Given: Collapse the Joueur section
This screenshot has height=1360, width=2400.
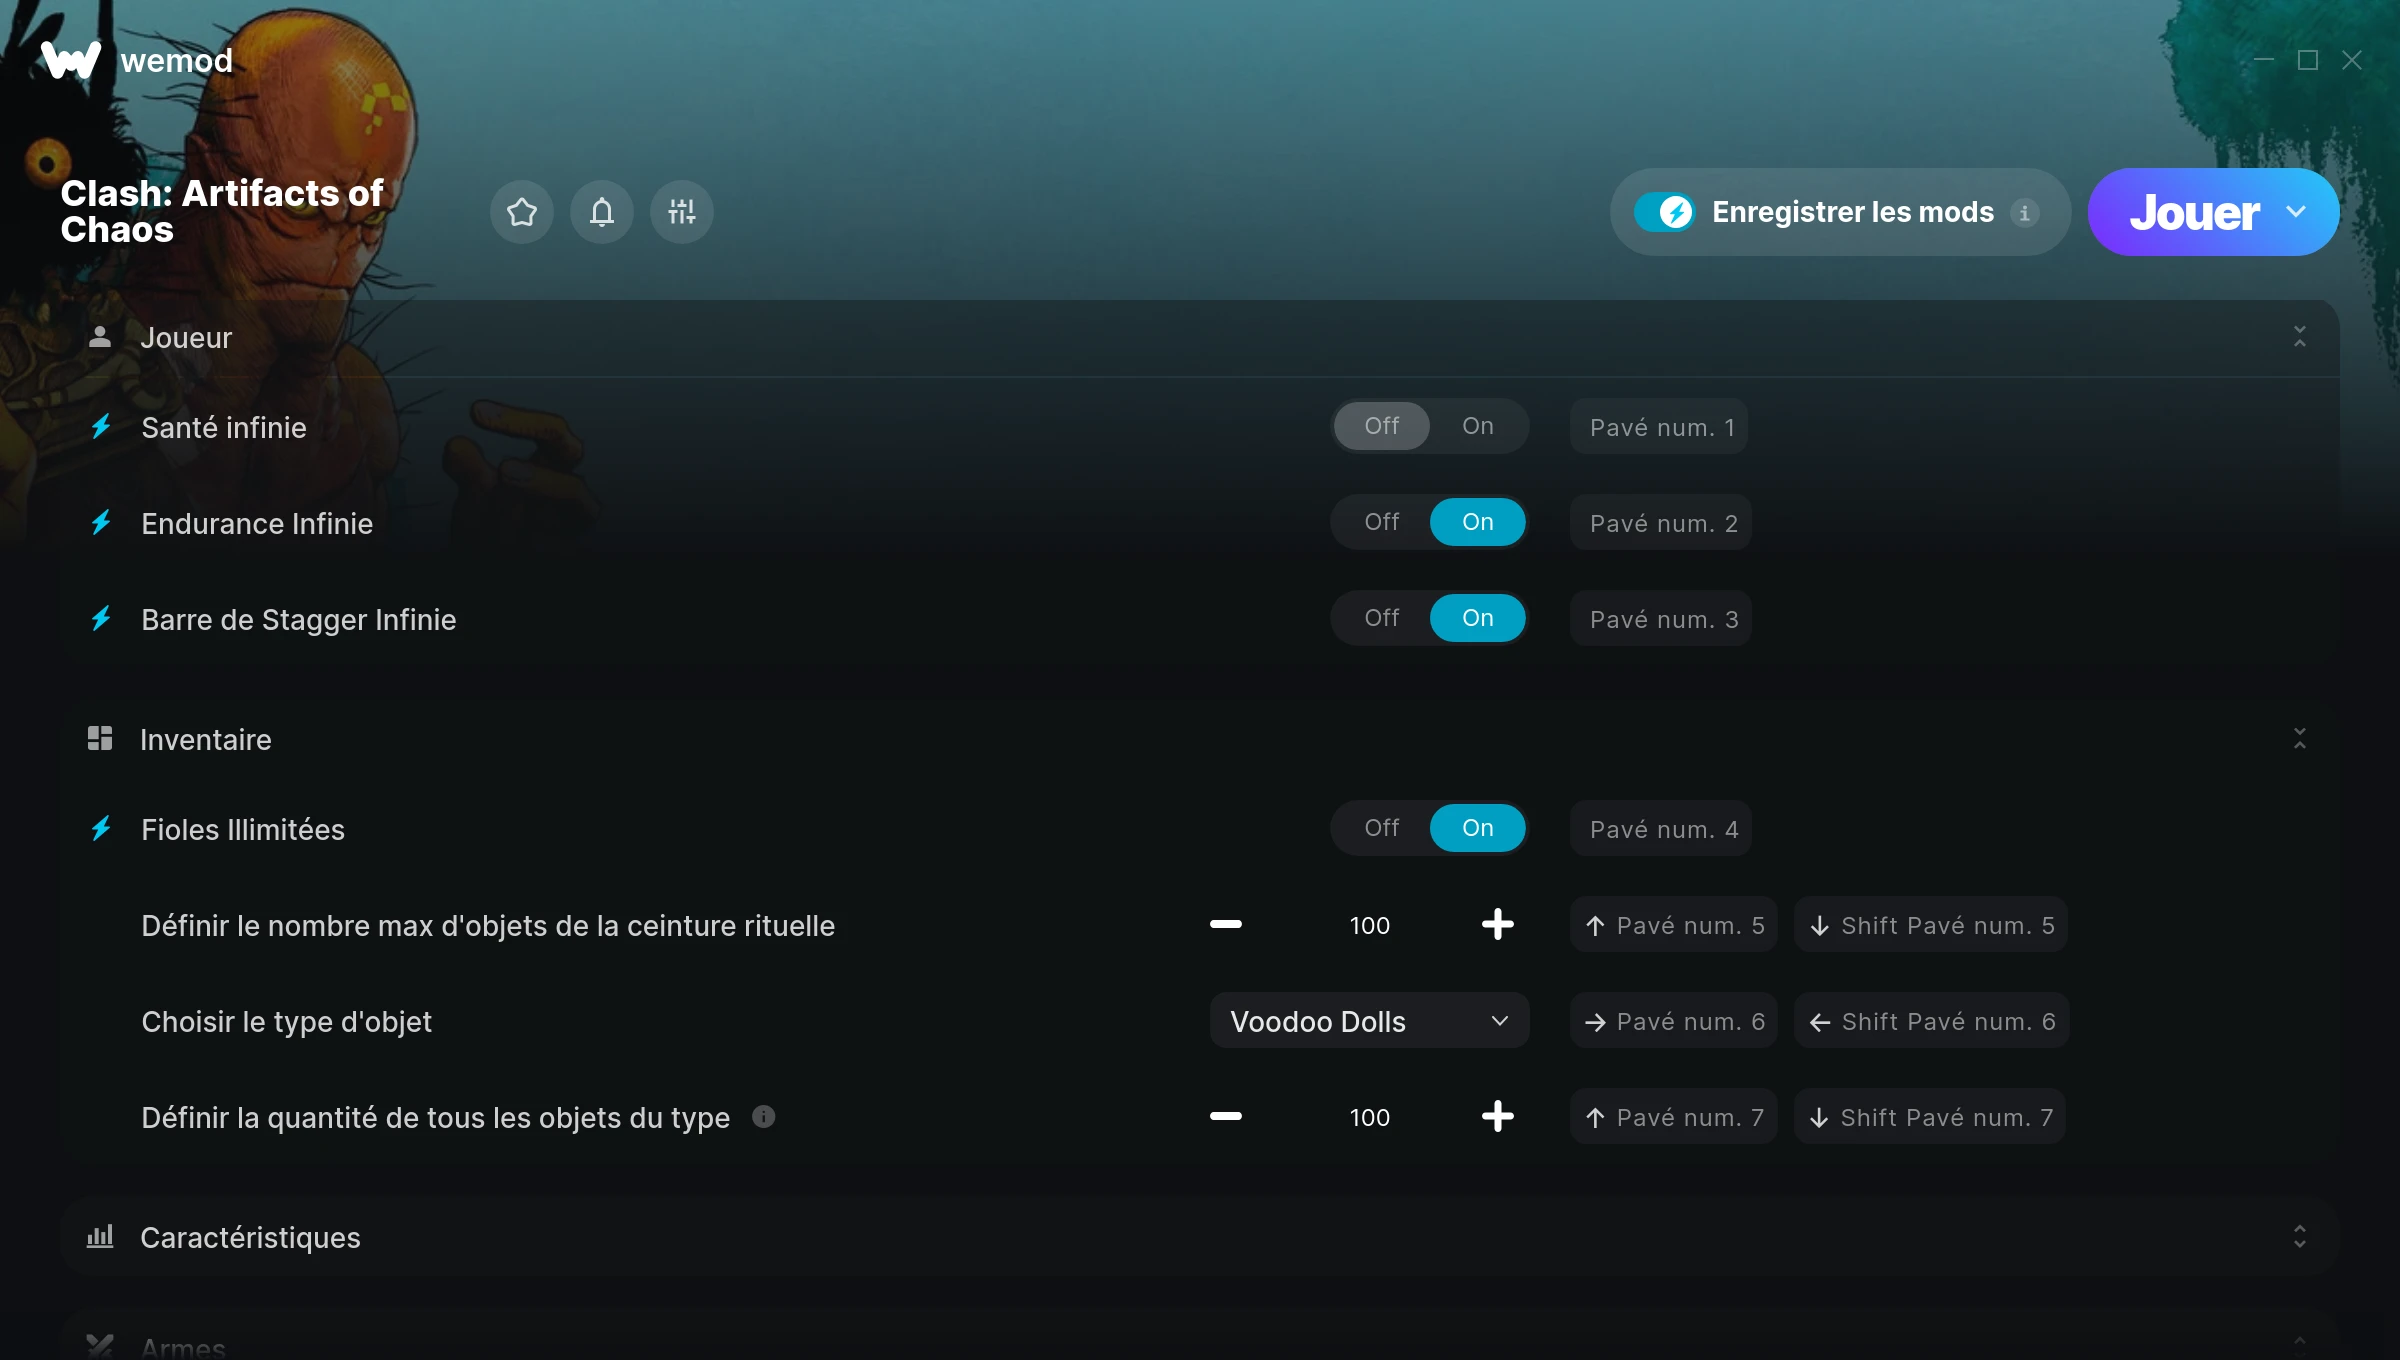Looking at the screenshot, I should 2299,337.
